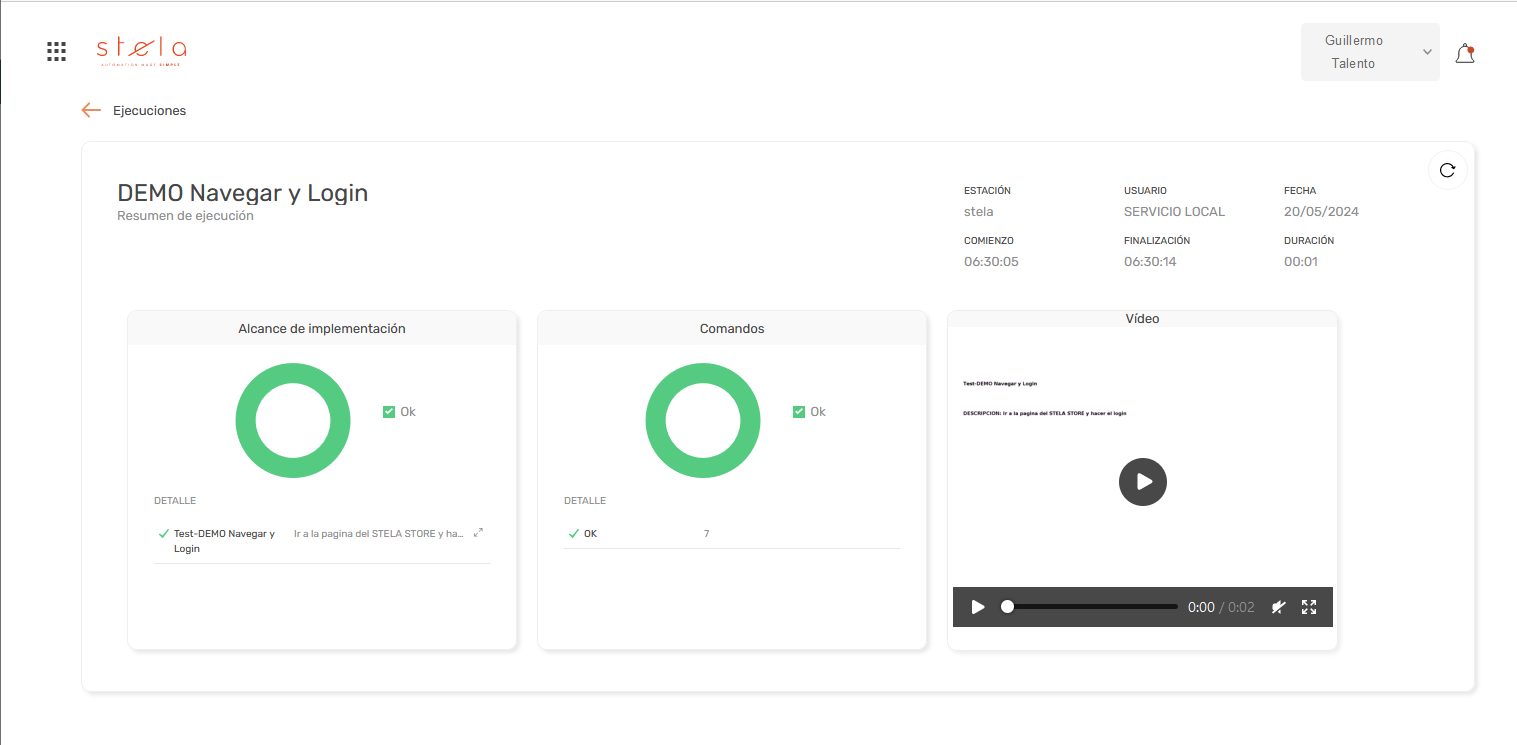This screenshot has height=745, width=1517.
Task: Expand the DETALLE section under Comandos
Action: (x=585, y=500)
